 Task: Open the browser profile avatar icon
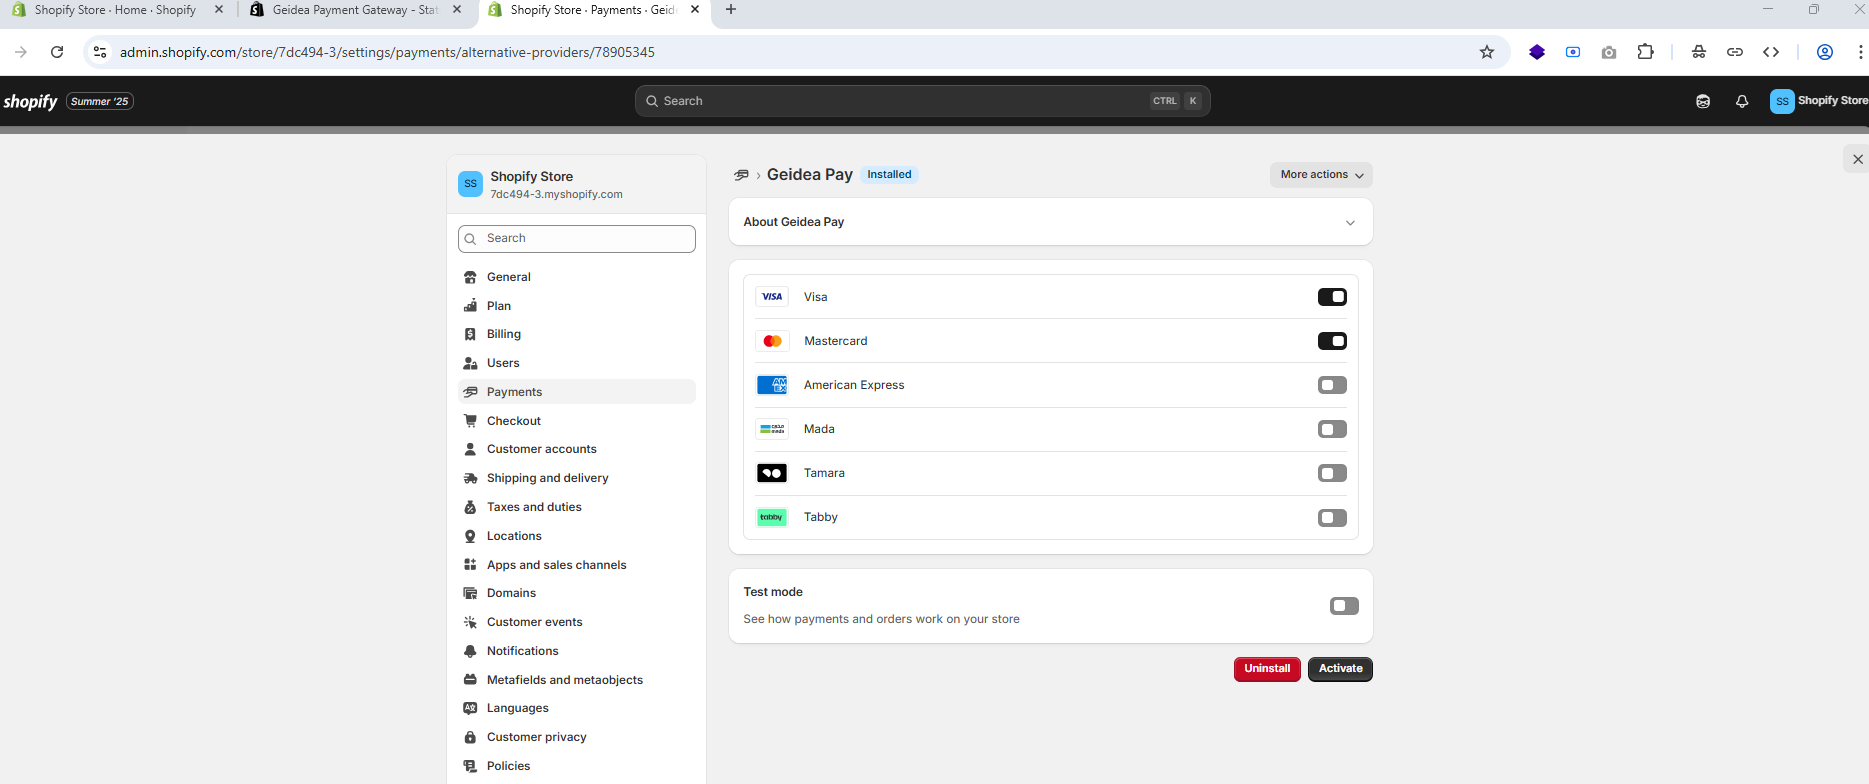pos(1825,52)
